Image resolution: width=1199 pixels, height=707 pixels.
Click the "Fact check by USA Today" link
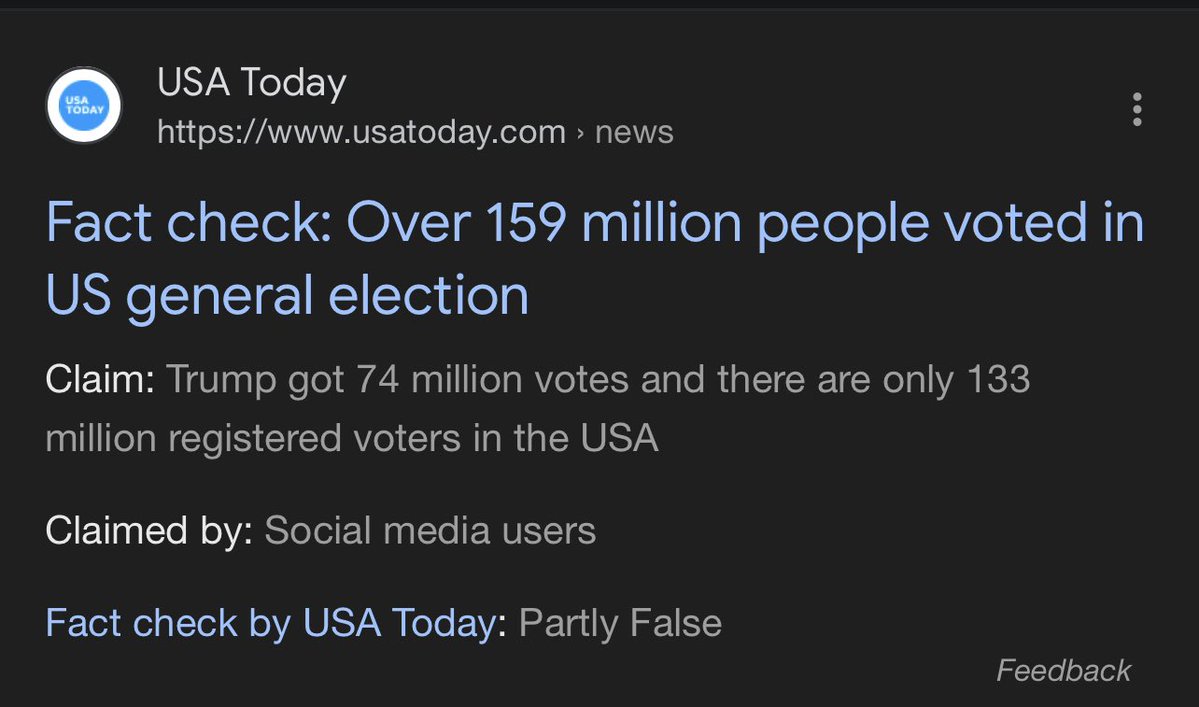(271, 623)
